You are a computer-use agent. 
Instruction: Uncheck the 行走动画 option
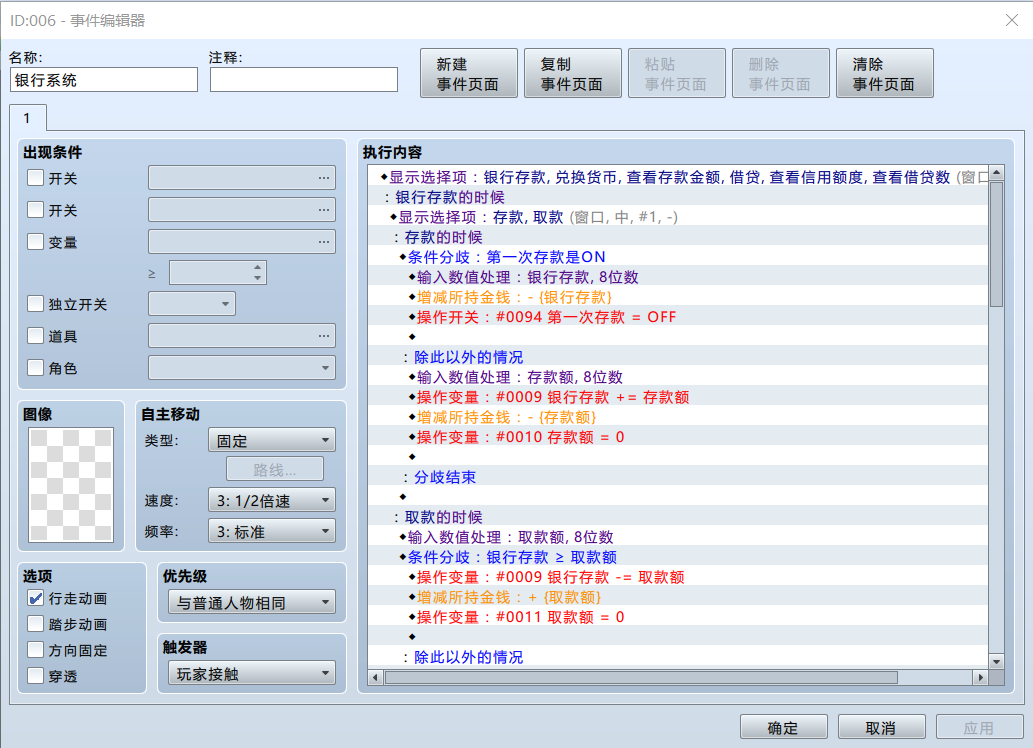point(36,598)
